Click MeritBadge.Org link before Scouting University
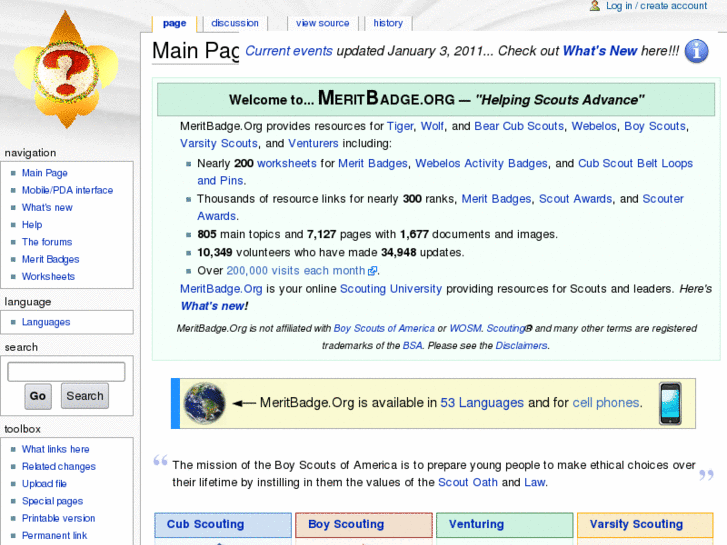The height and width of the screenshot is (545, 727). click(221, 289)
